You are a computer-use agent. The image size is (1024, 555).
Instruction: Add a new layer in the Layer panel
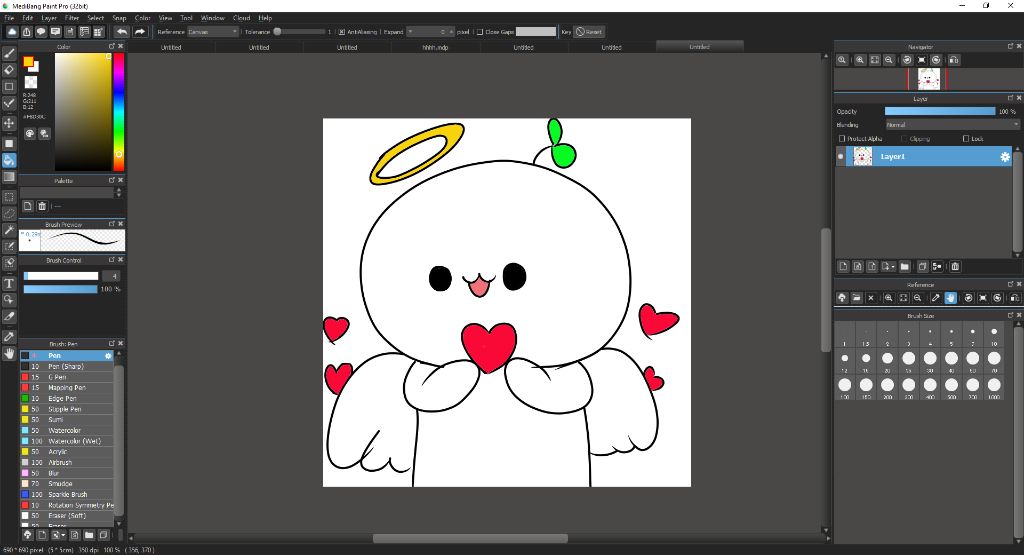[843, 266]
